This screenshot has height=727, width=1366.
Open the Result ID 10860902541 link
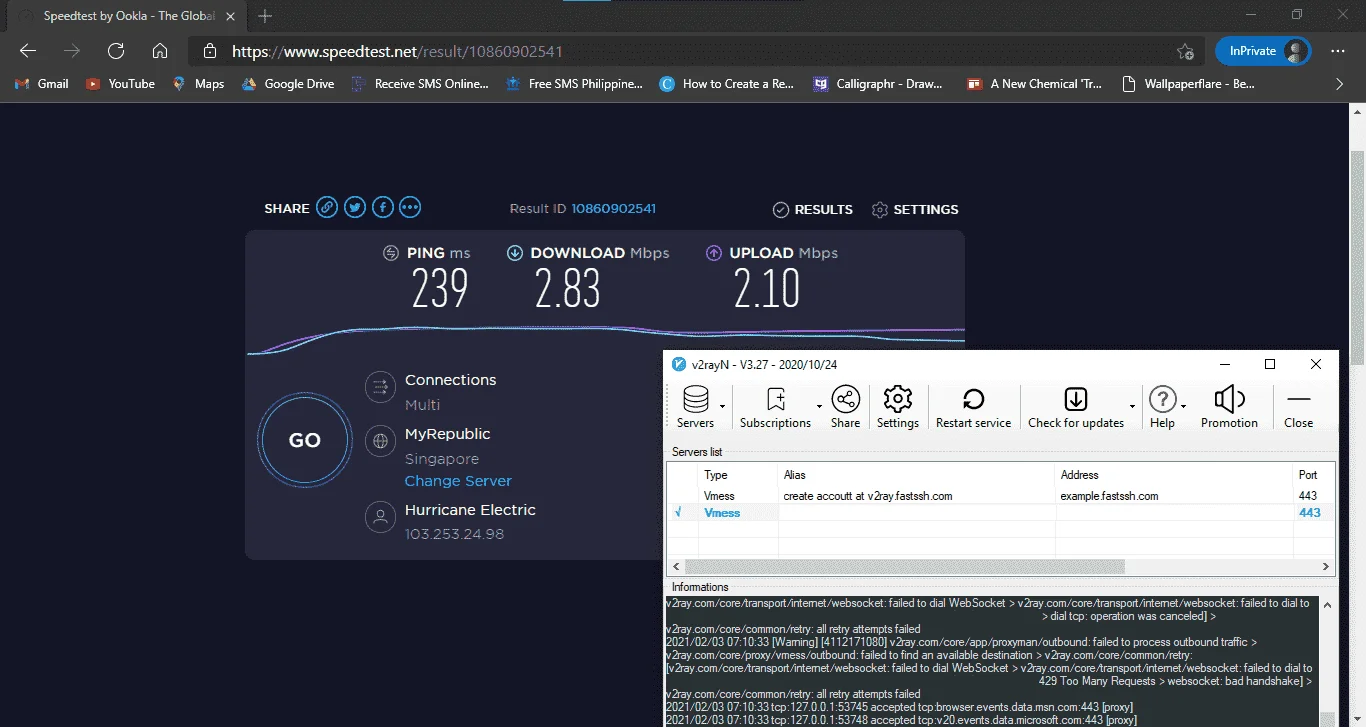click(x=613, y=208)
